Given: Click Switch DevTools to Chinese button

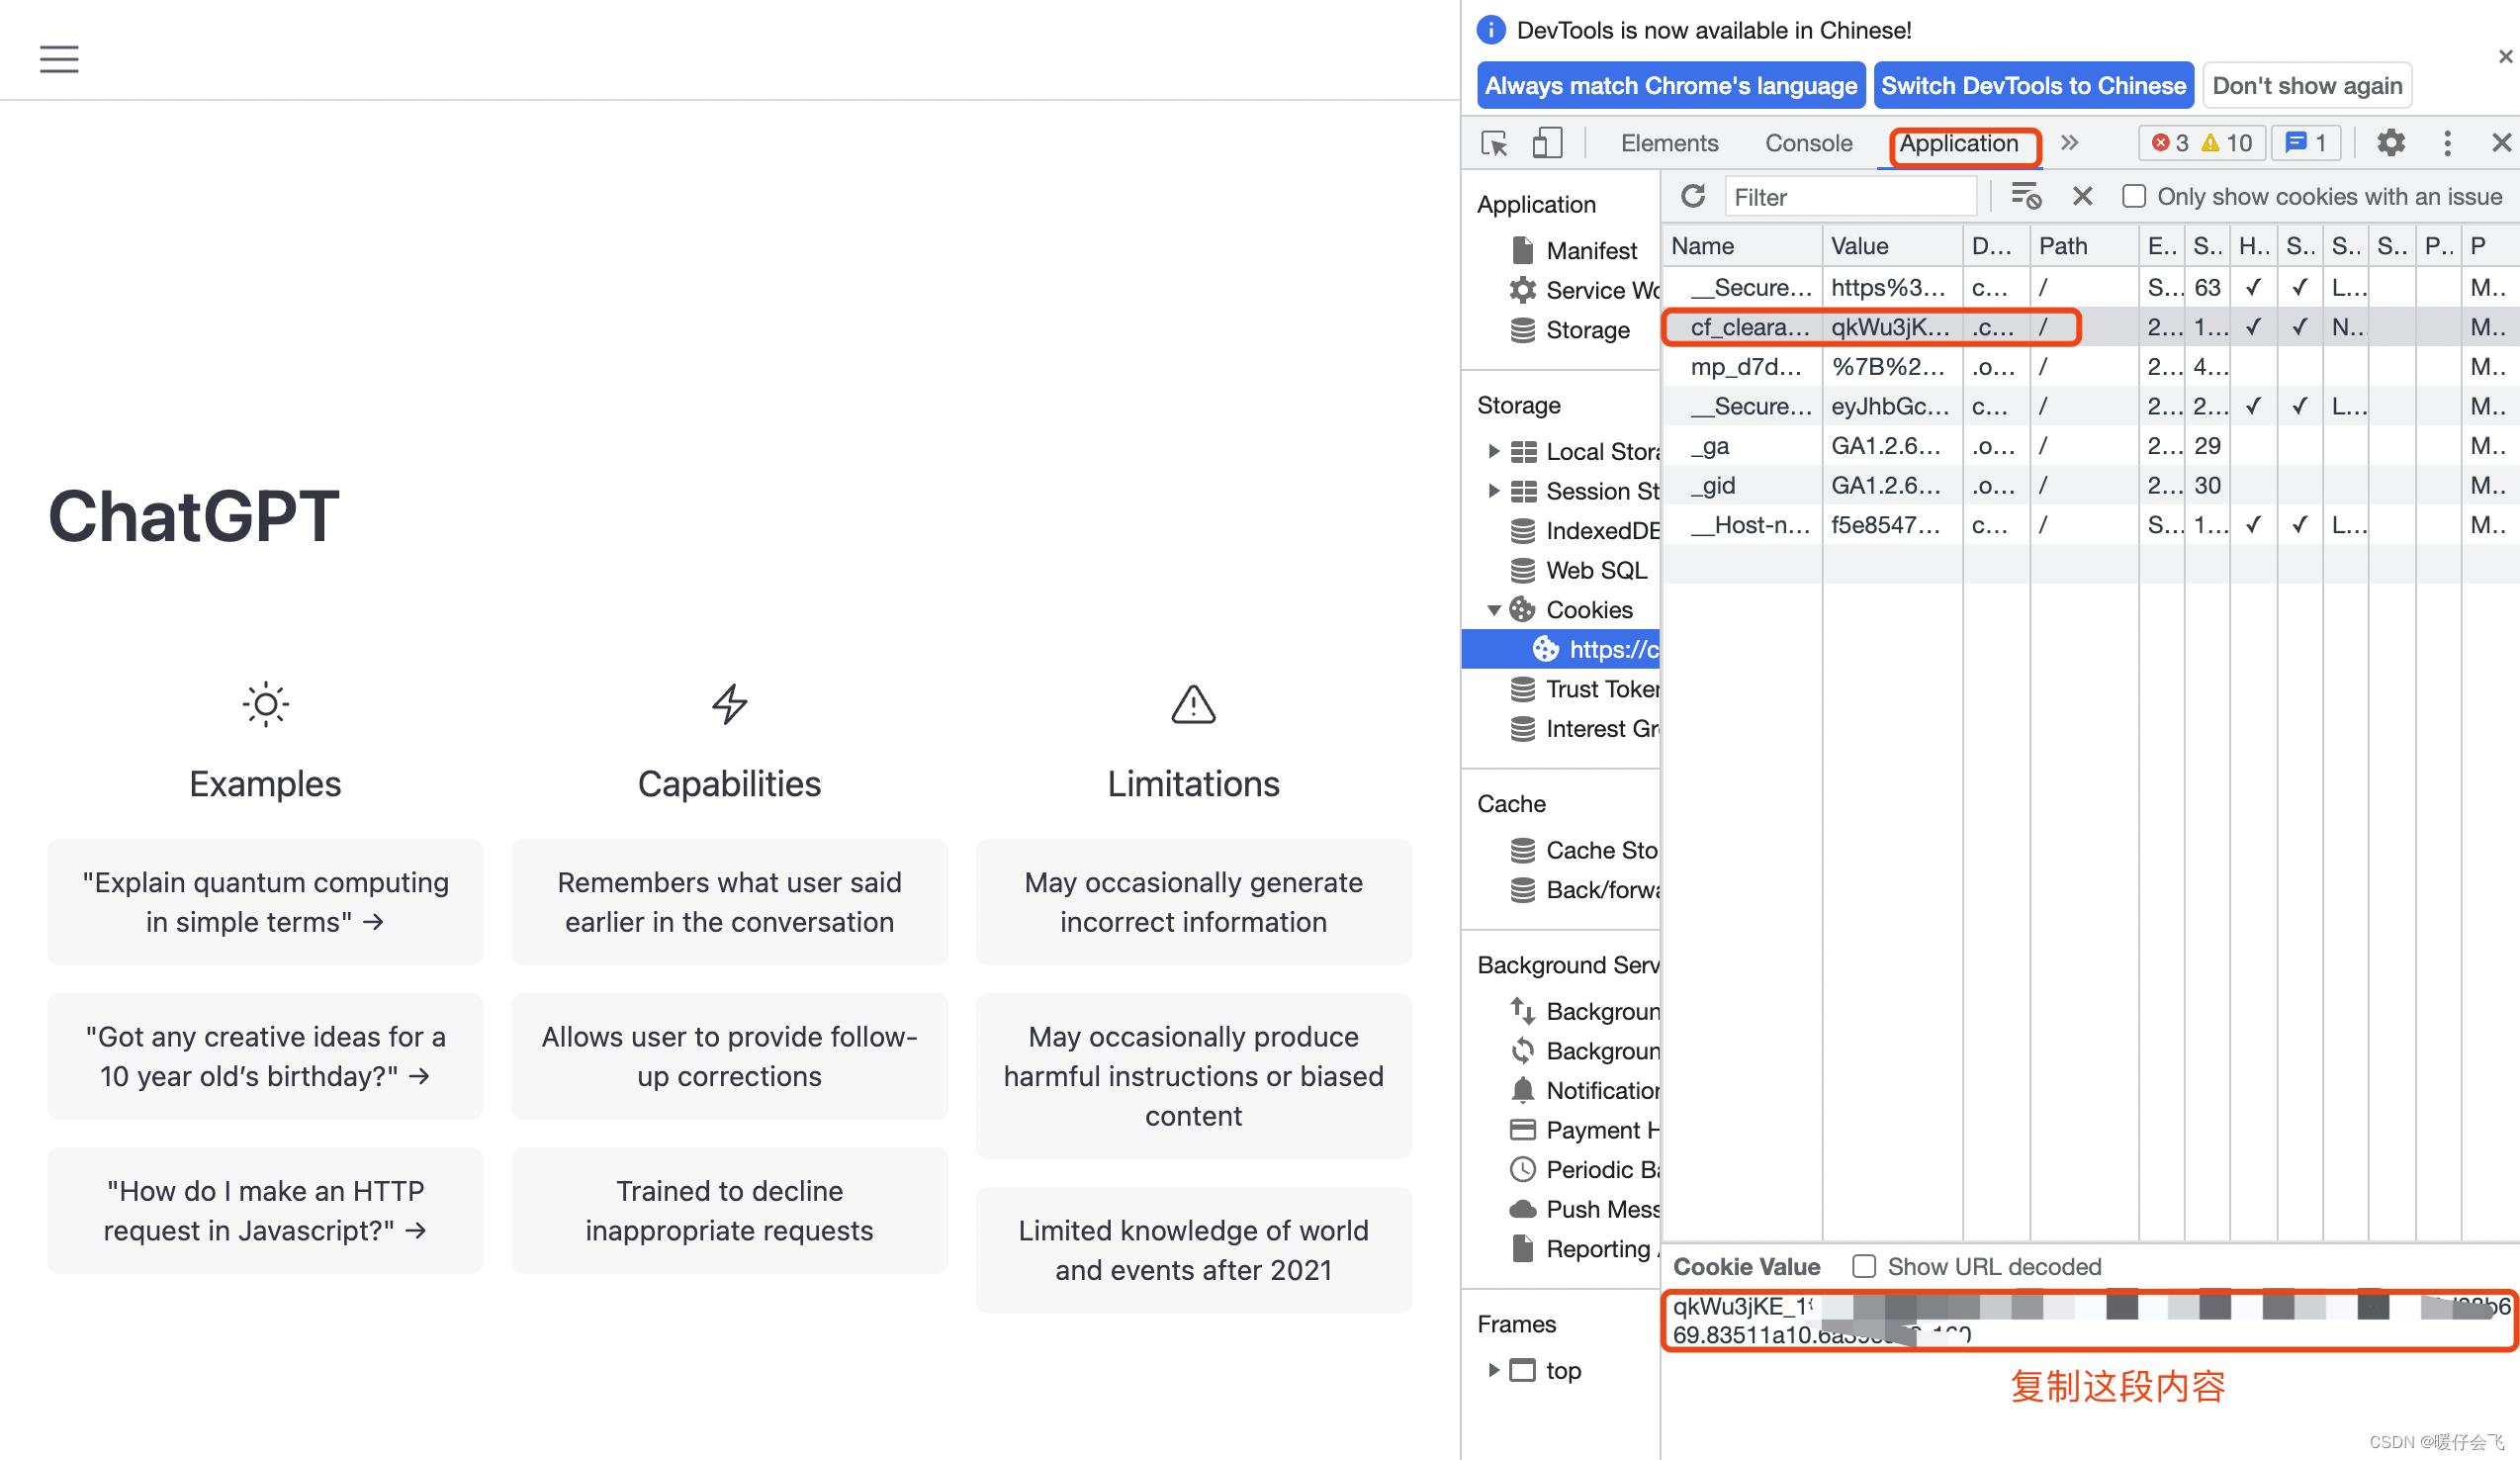Looking at the screenshot, I should point(2033,86).
